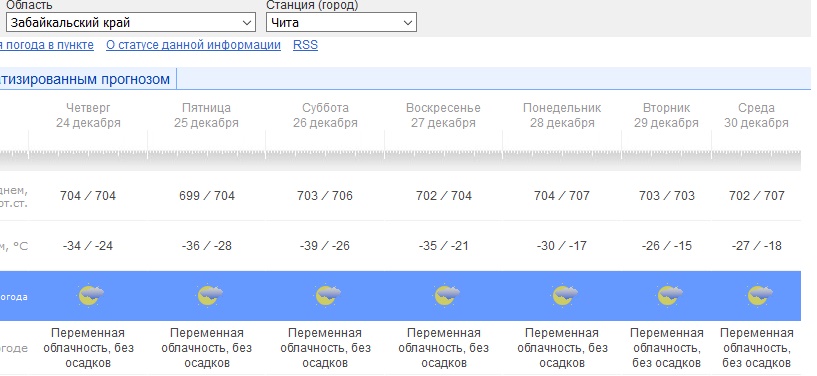817x376 pixels.
Task: Click the weather icon for 25 декабря
Action: (x=209, y=295)
